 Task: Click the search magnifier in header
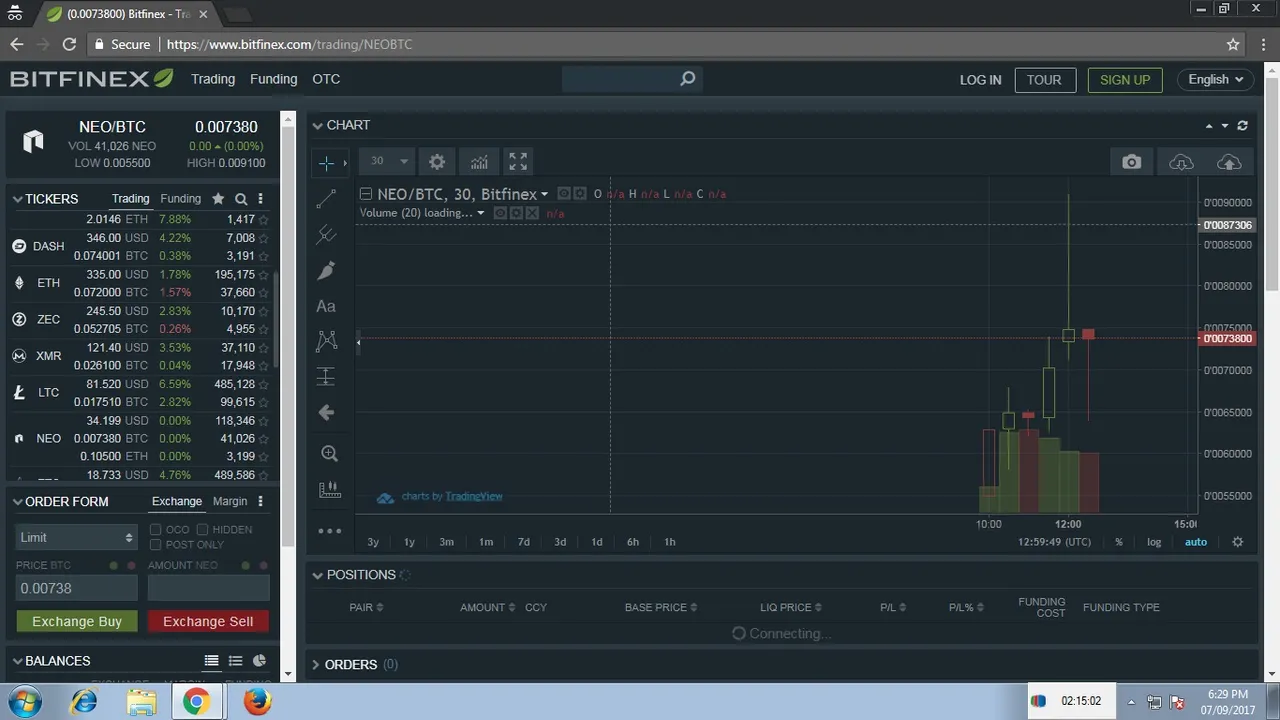click(687, 79)
